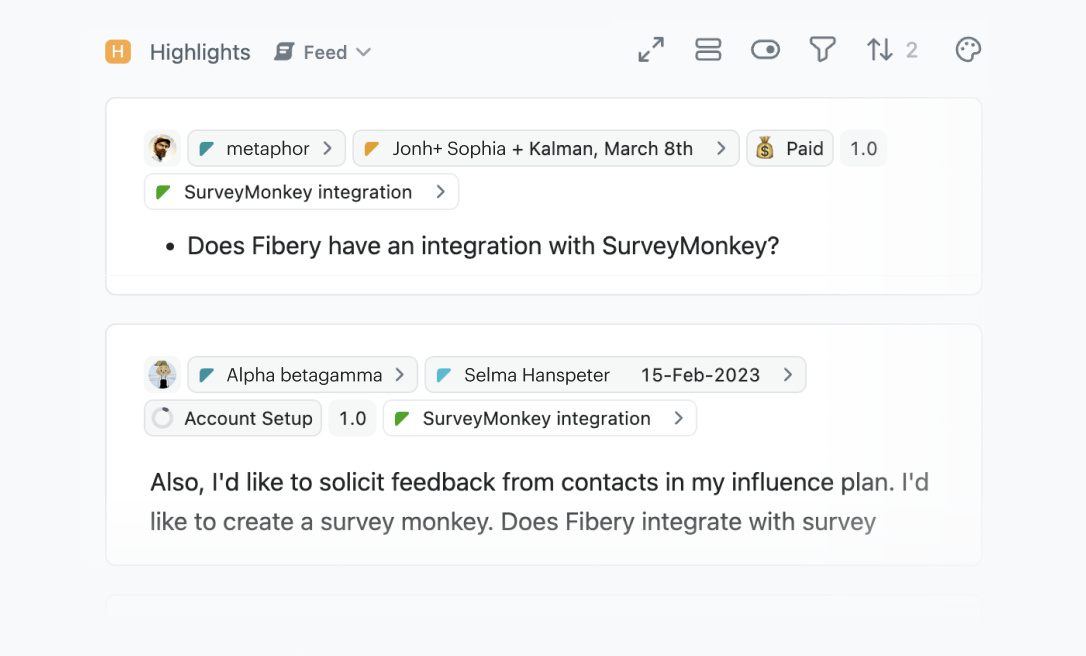The height and width of the screenshot is (656, 1086).
Task: Click the Highlights title
Action: 200,52
